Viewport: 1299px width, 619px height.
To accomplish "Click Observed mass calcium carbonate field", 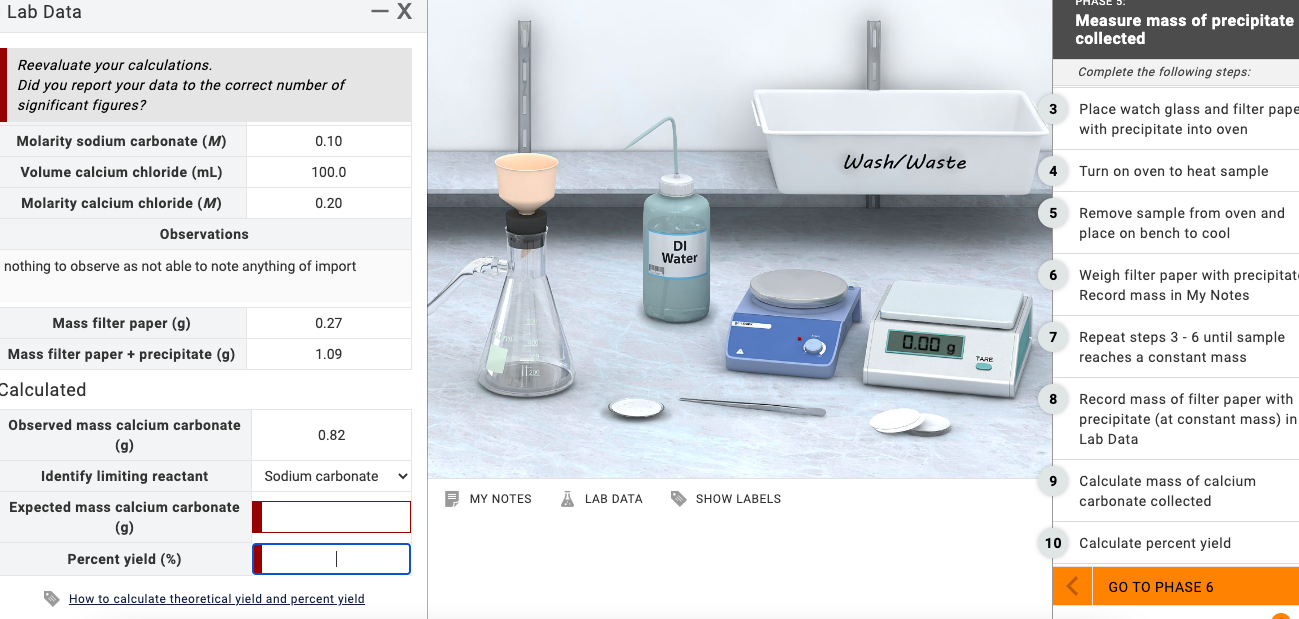I will (332, 435).
